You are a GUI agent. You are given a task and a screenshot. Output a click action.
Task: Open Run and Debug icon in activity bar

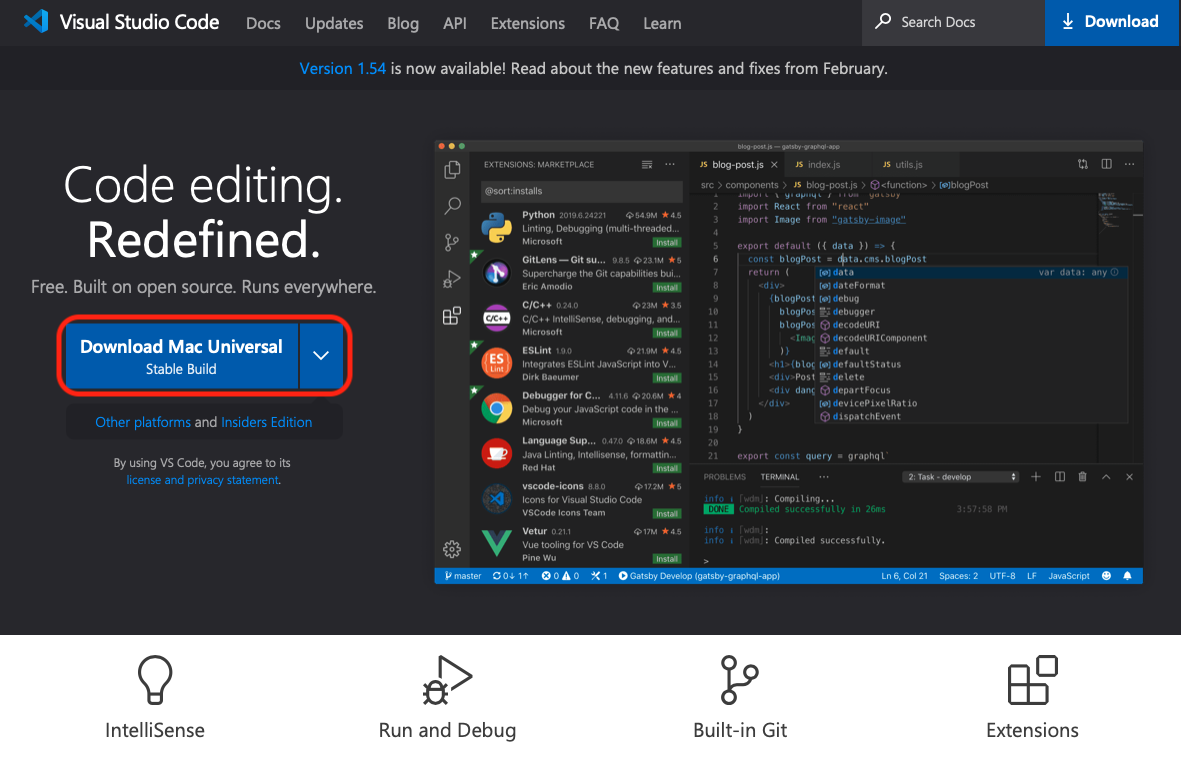click(x=452, y=279)
